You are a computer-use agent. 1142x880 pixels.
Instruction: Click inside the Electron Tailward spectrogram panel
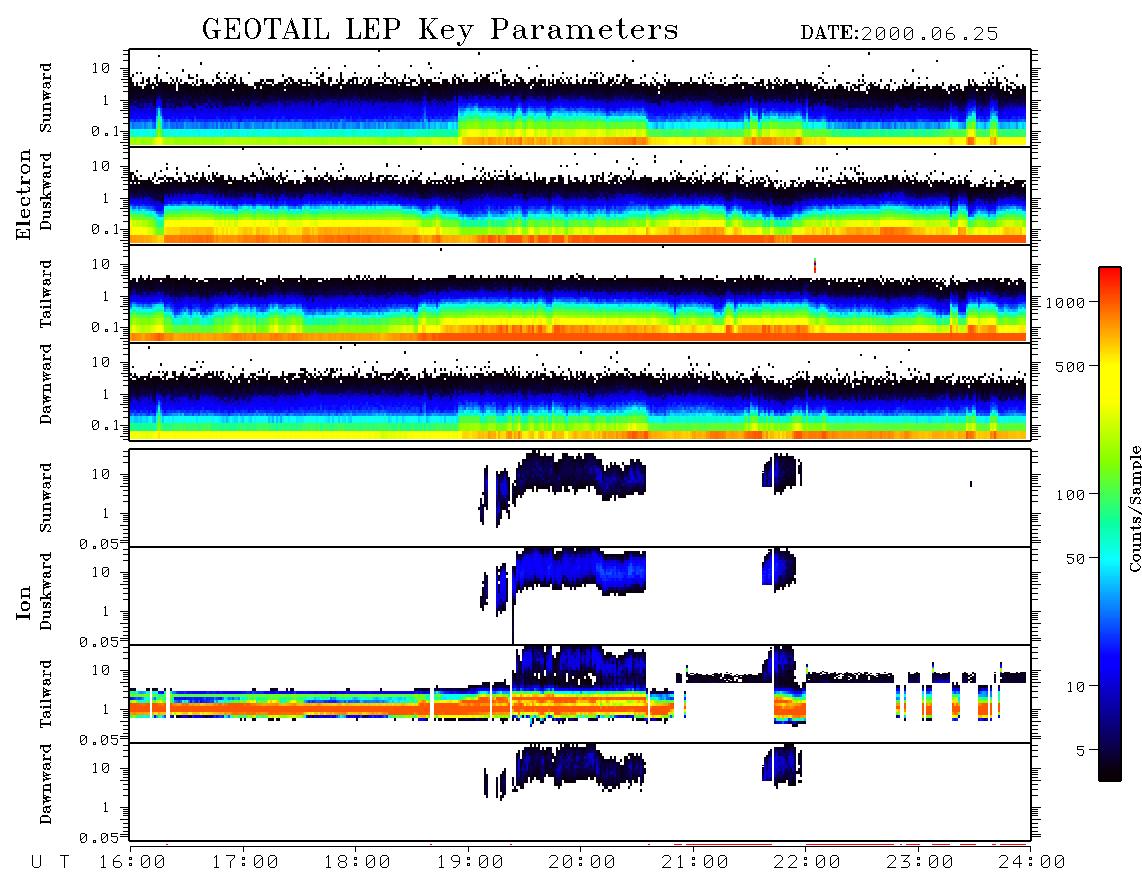[x=580, y=294]
